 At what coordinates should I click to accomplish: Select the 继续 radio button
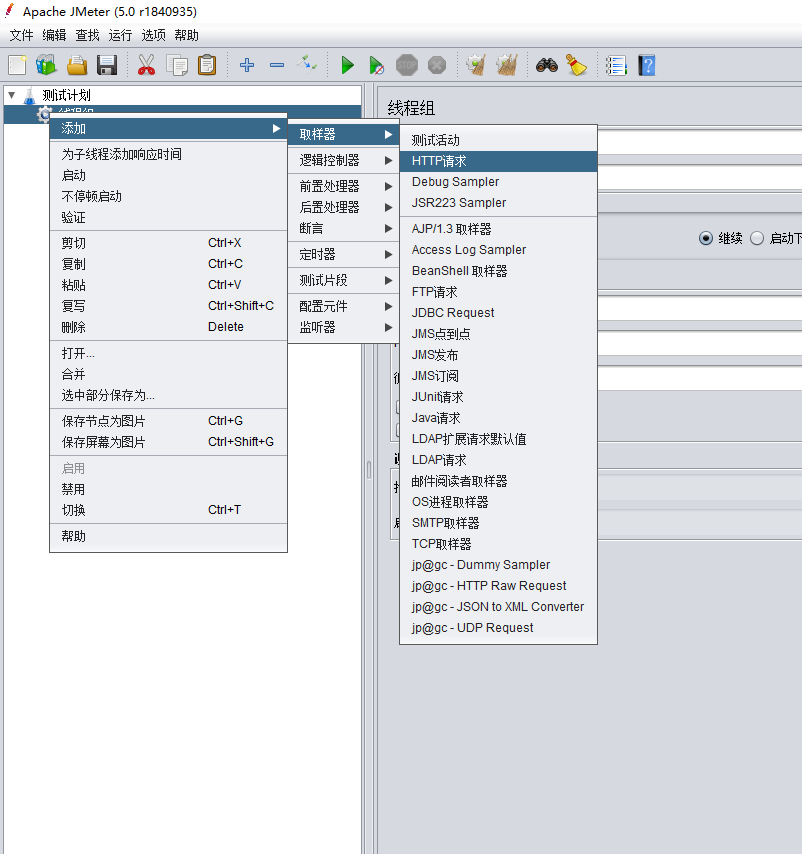706,238
